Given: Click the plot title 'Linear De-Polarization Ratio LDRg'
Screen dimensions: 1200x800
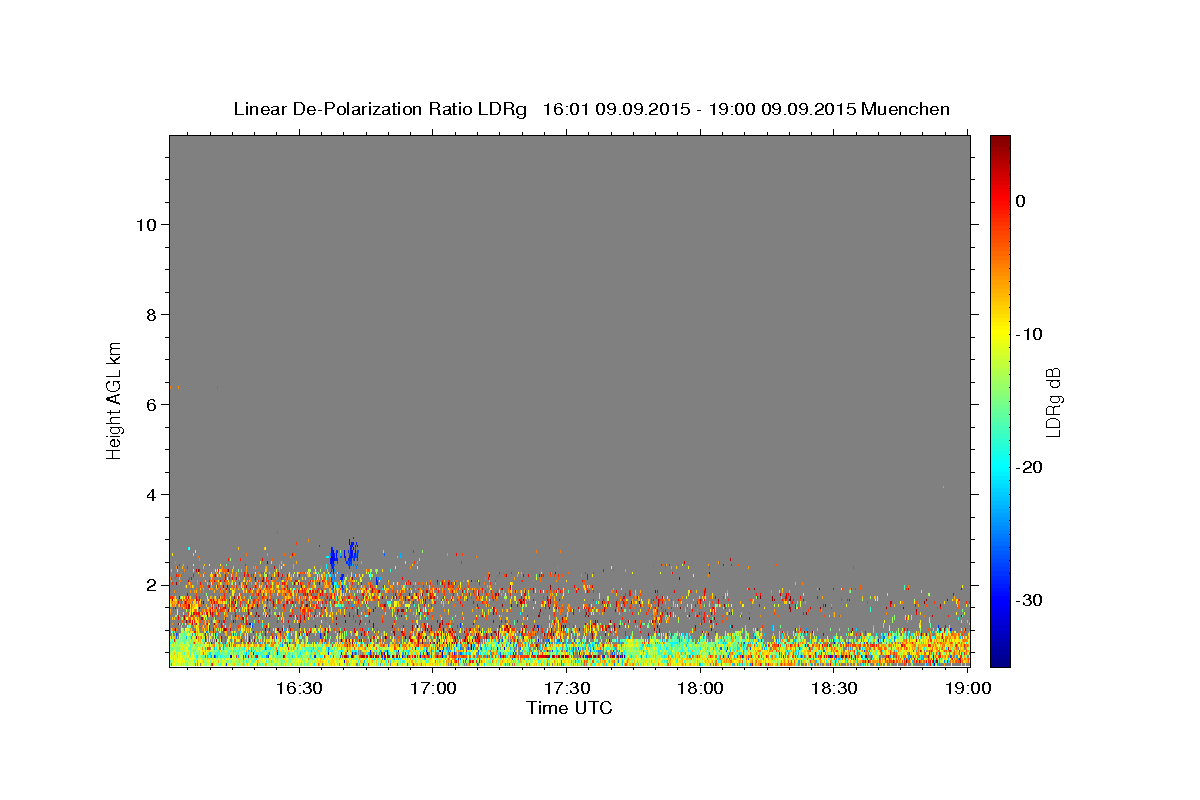Looking at the screenshot, I should click(x=380, y=109).
